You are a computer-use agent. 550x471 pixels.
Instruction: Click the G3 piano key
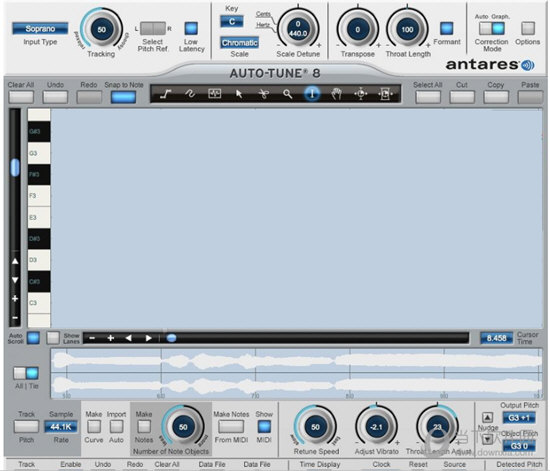[39, 153]
